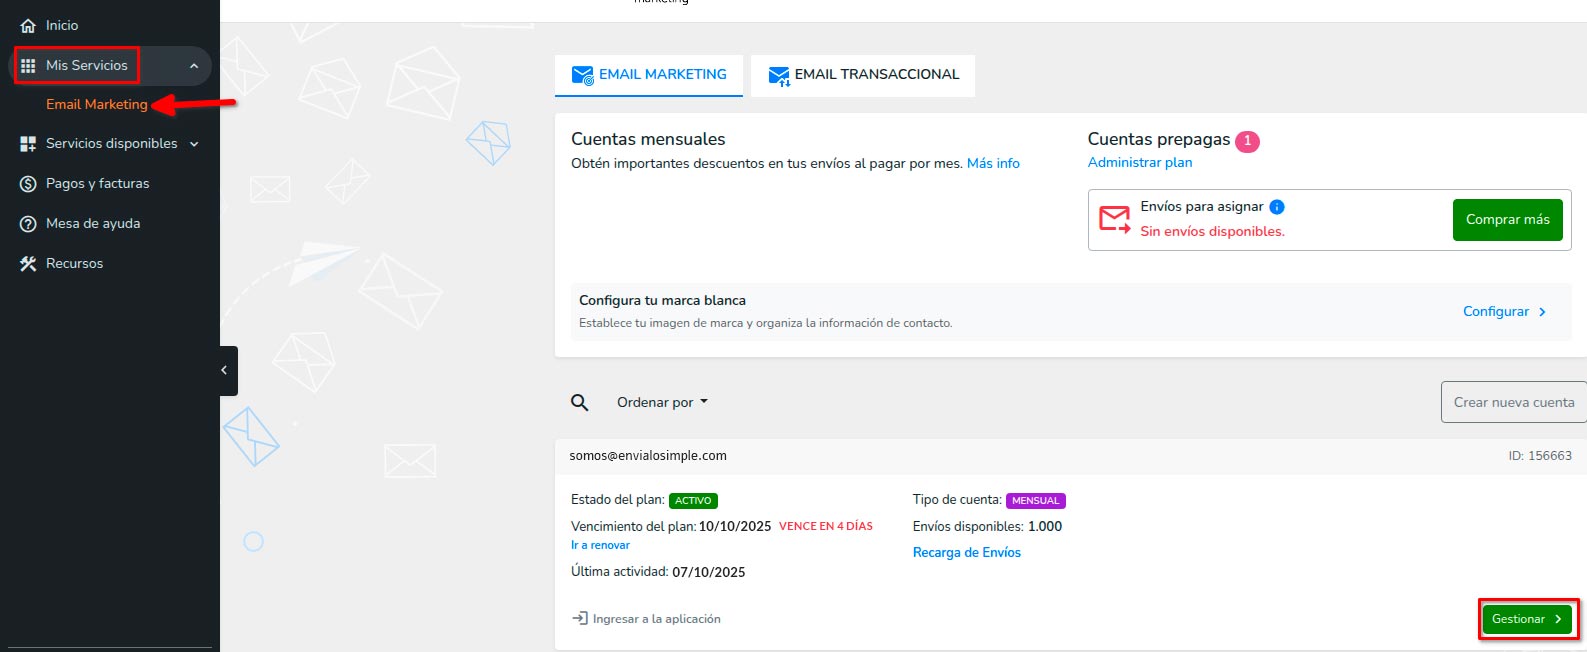Viewport: 1587px width, 652px height.
Task: Click the Servicios disponibles icon
Action: tap(28, 144)
